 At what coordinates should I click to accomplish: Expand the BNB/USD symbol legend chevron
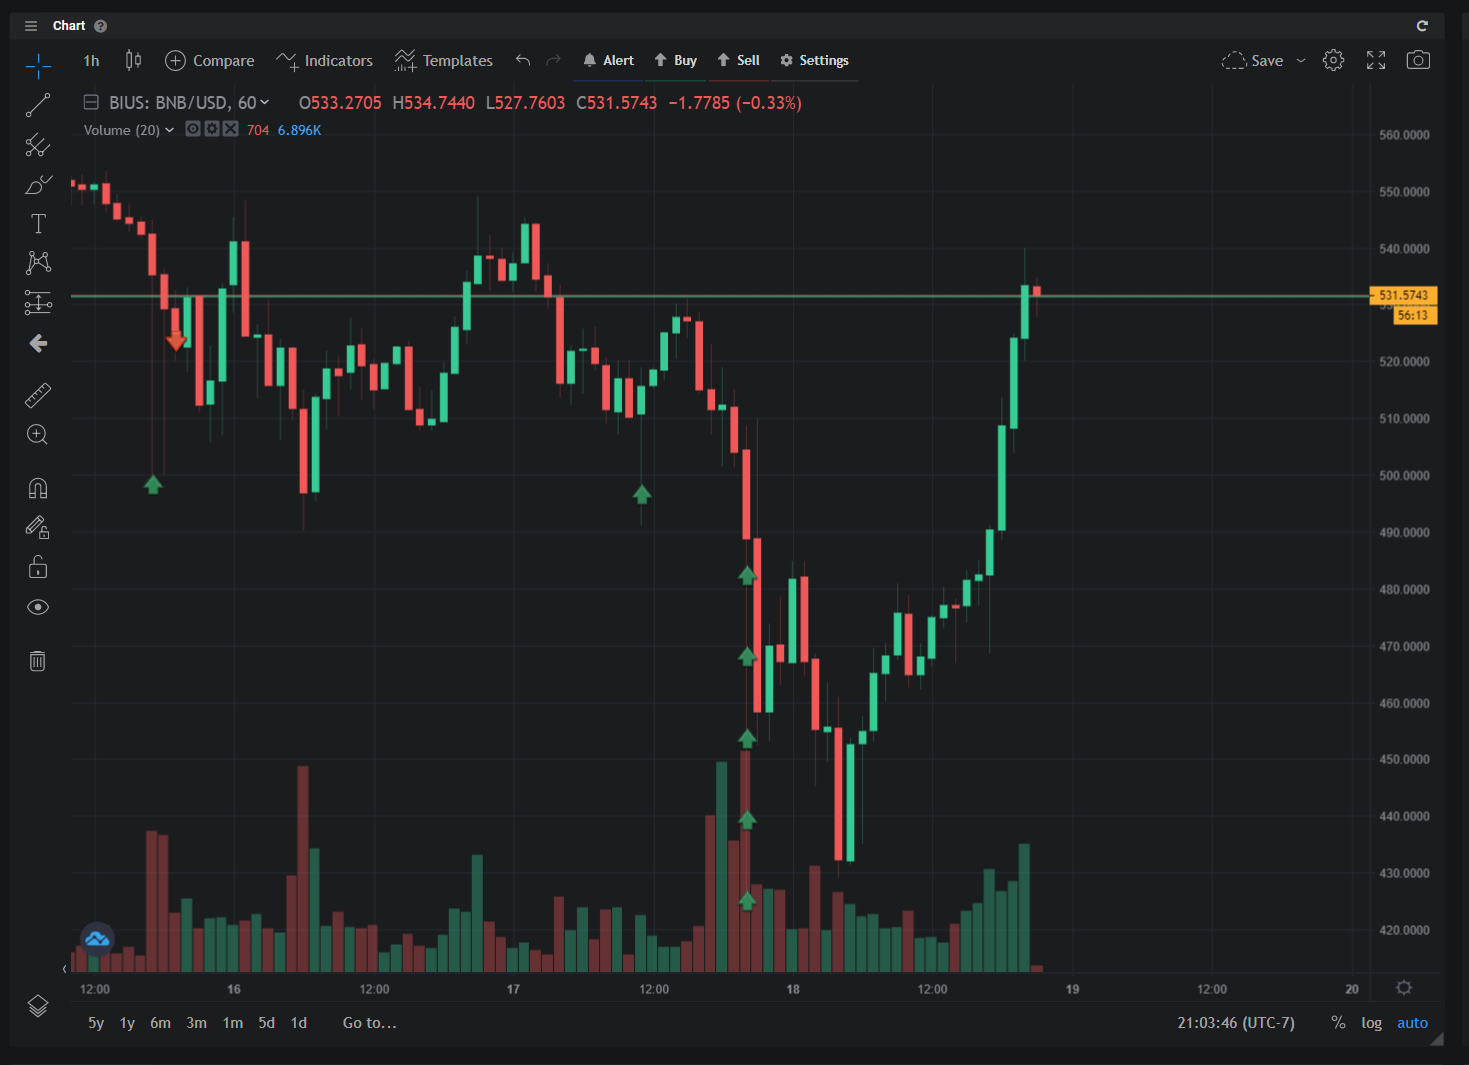point(265,103)
